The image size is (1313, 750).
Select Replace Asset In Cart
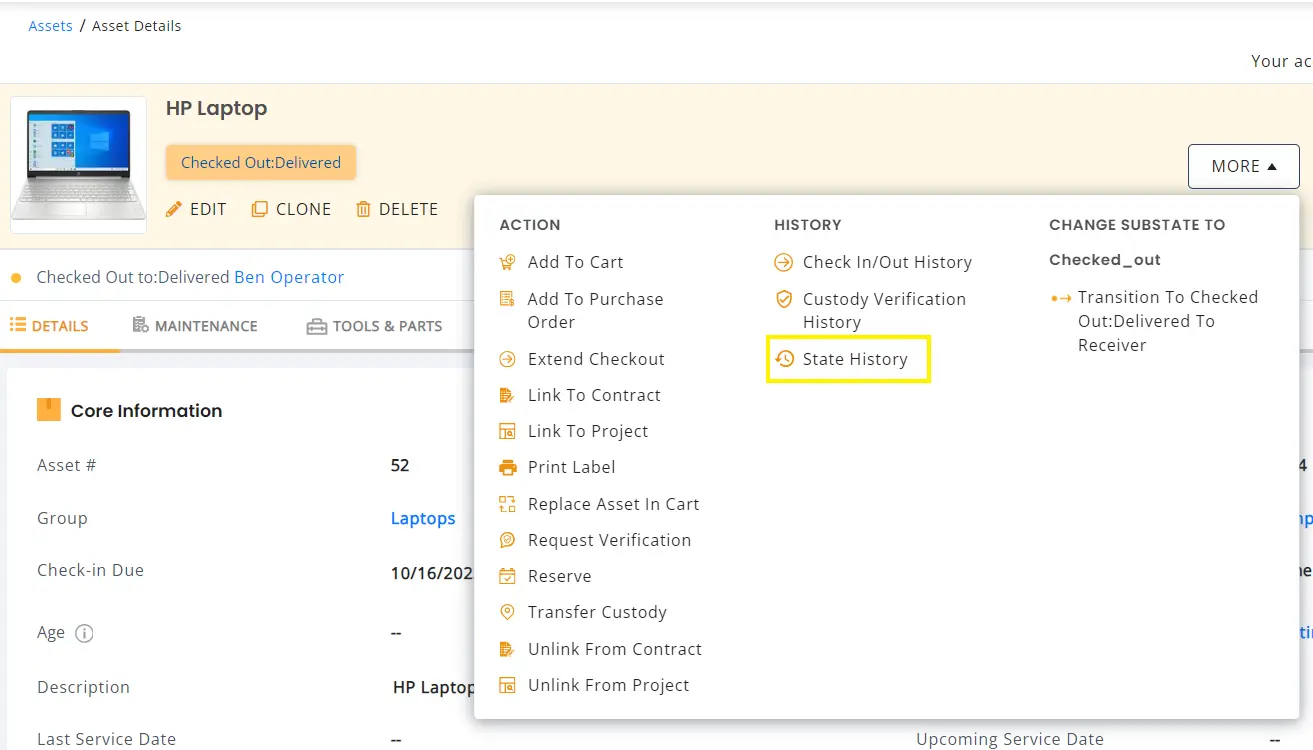[x=613, y=504]
